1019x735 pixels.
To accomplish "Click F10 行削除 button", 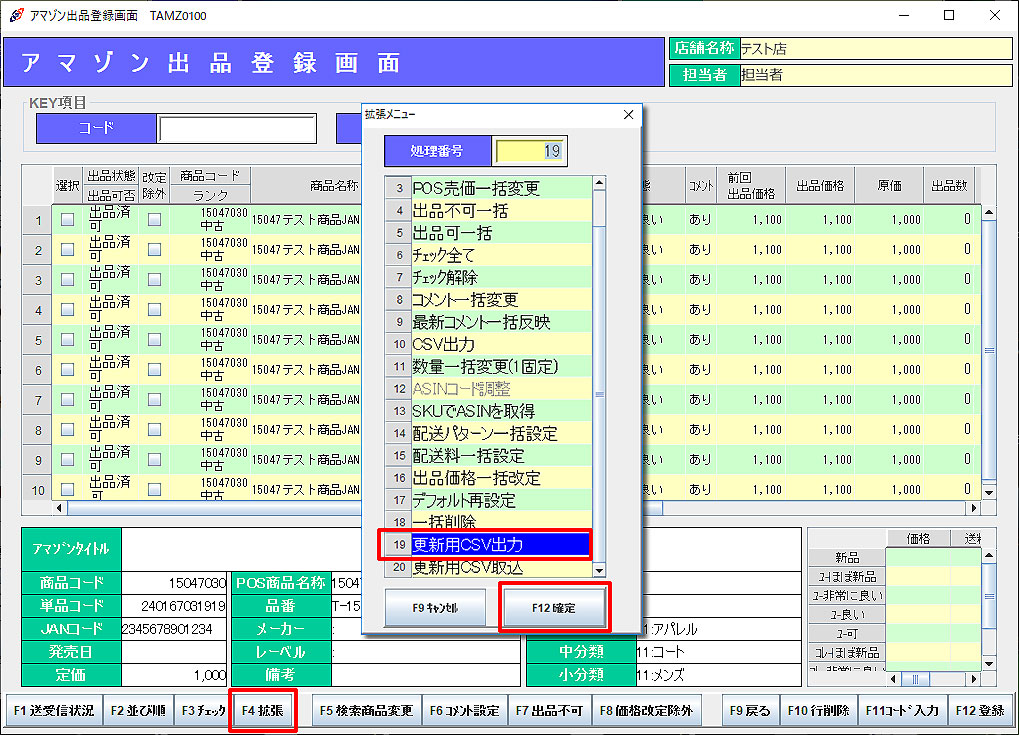I will 818,711.
